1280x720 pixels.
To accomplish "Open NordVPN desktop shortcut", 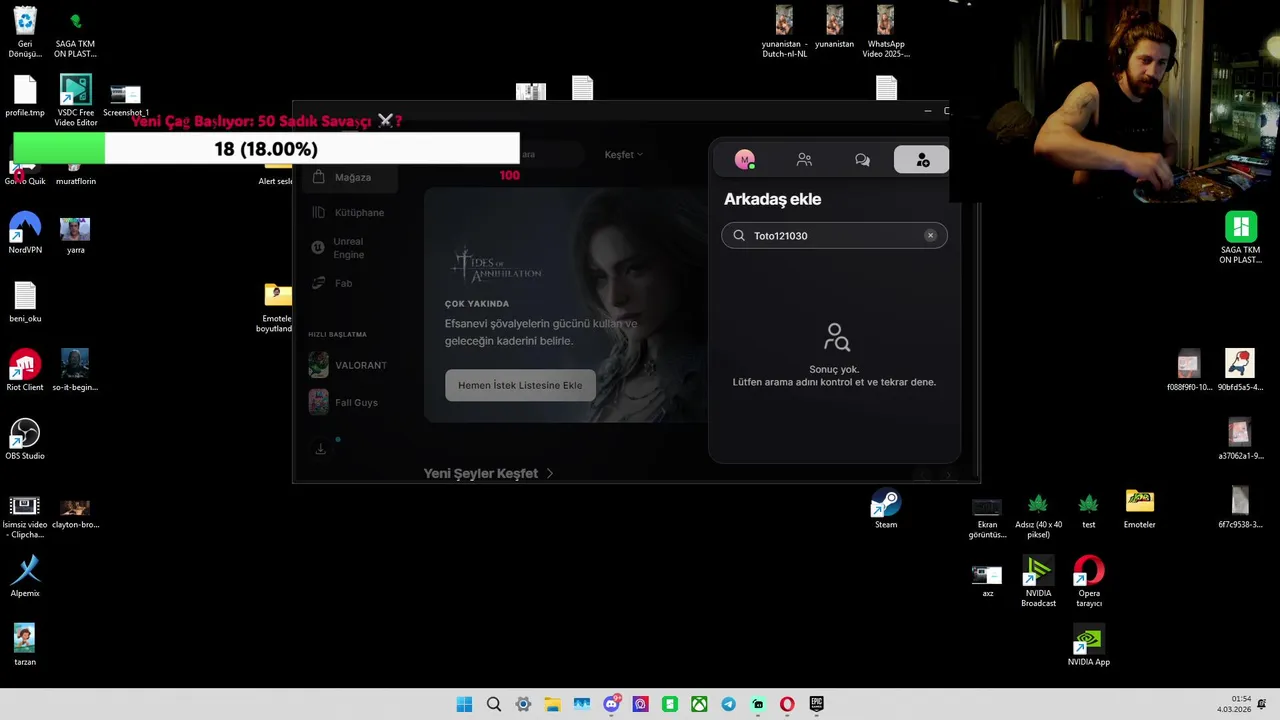I will coord(25,233).
